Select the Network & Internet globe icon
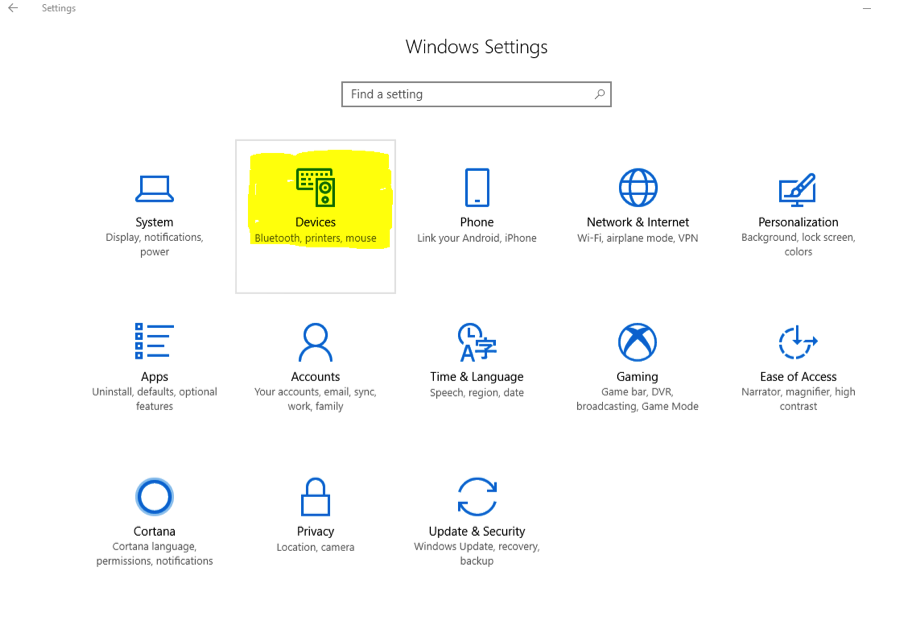 tap(638, 188)
